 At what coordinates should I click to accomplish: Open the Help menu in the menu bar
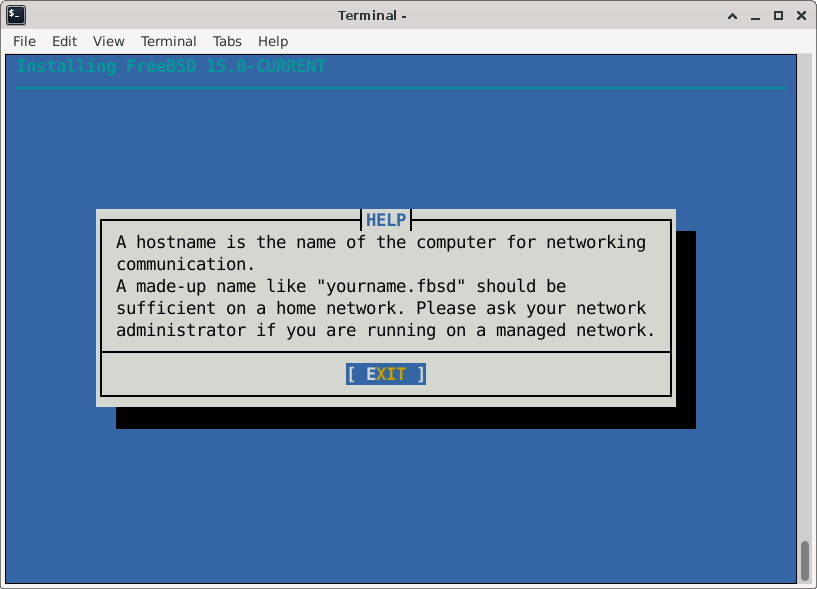click(x=273, y=41)
